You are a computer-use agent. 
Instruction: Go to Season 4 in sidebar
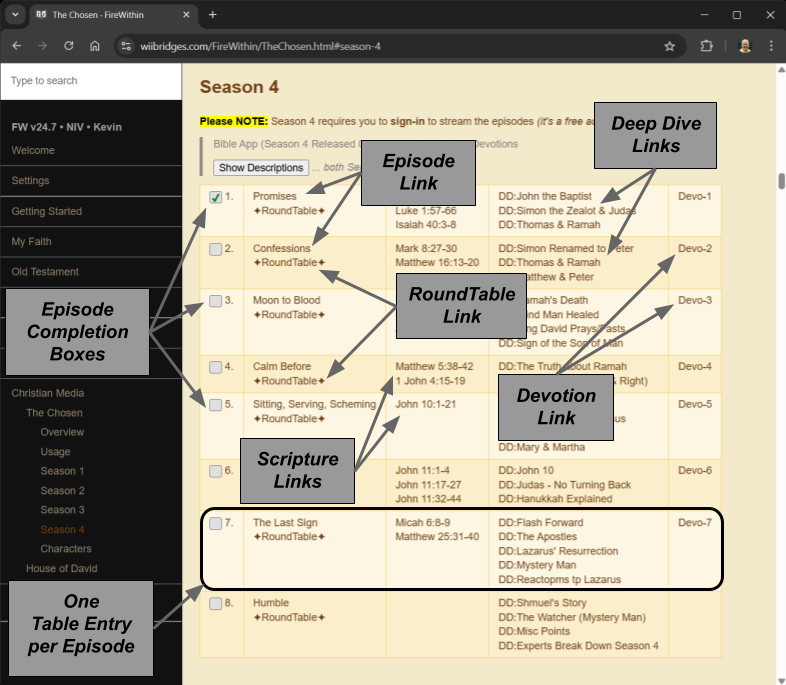coord(62,530)
